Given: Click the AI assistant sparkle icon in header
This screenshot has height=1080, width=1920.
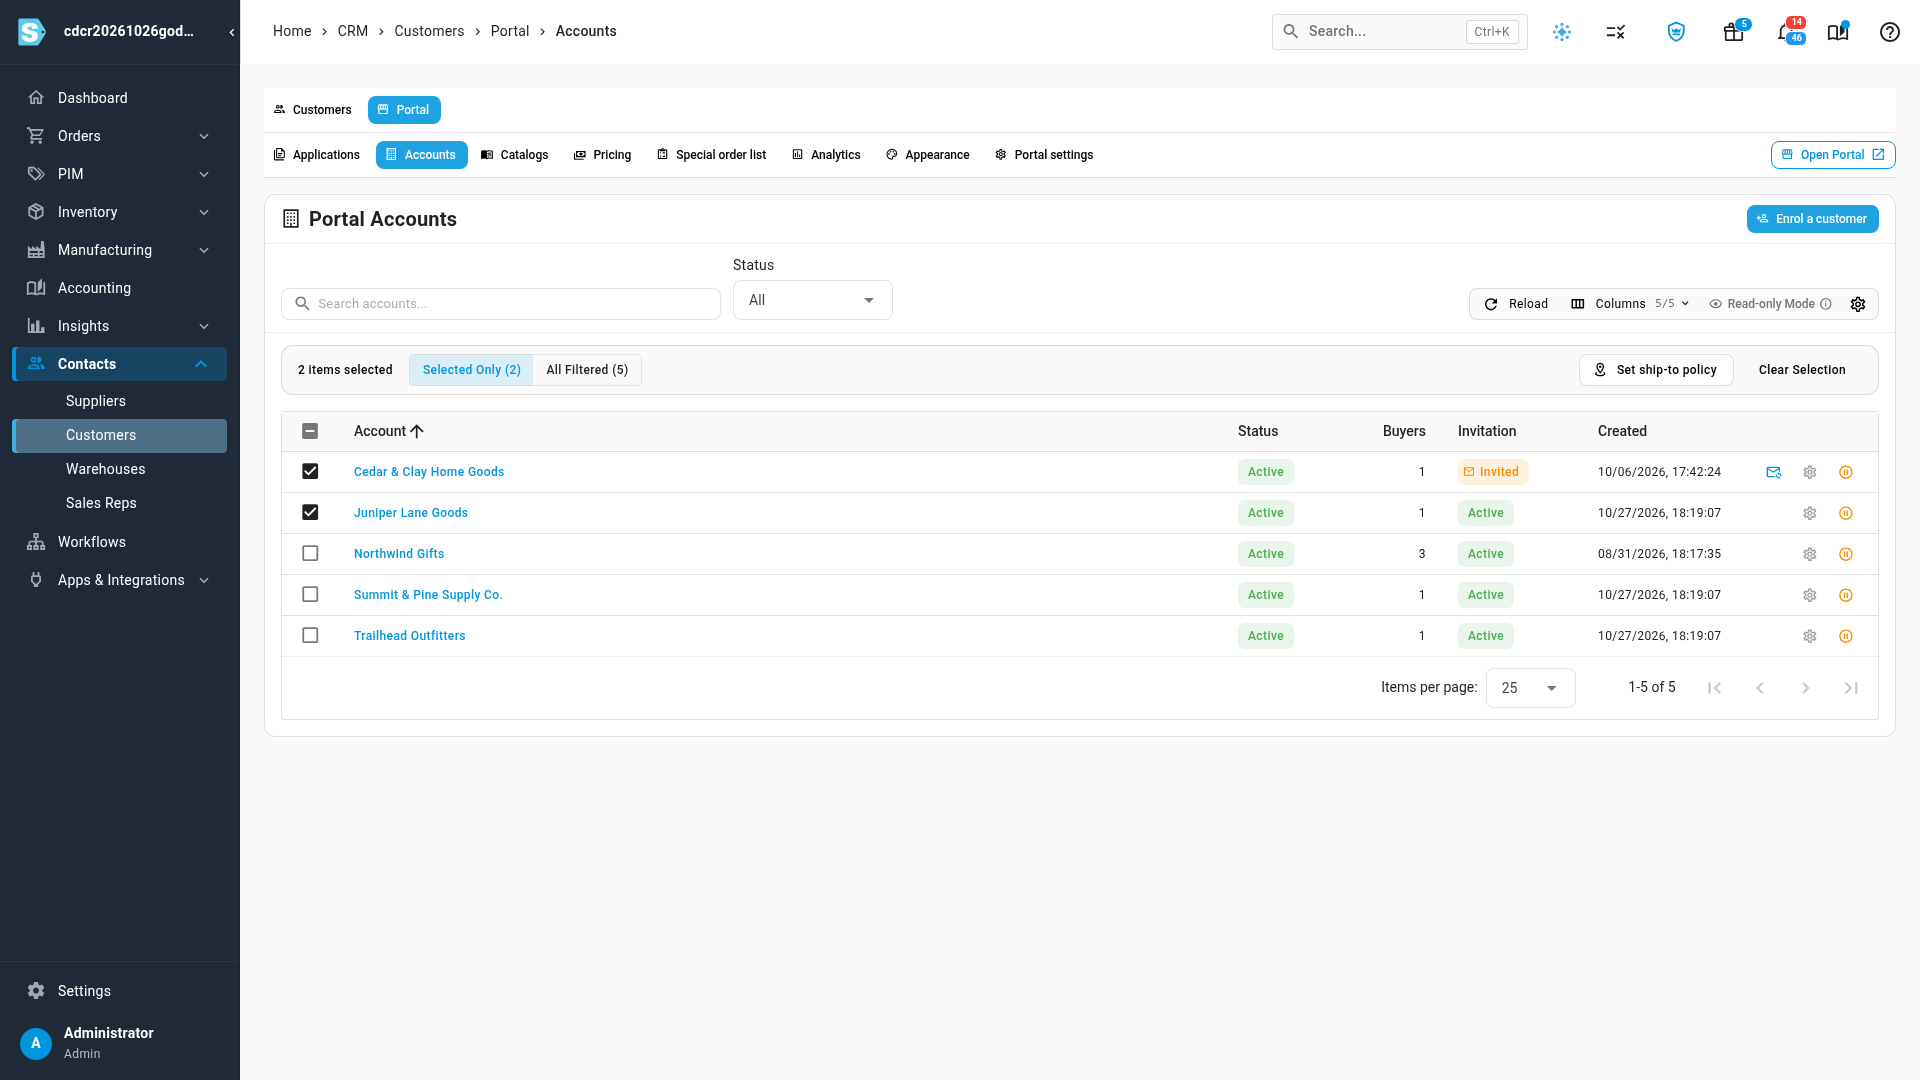Looking at the screenshot, I should point(1562,32).
